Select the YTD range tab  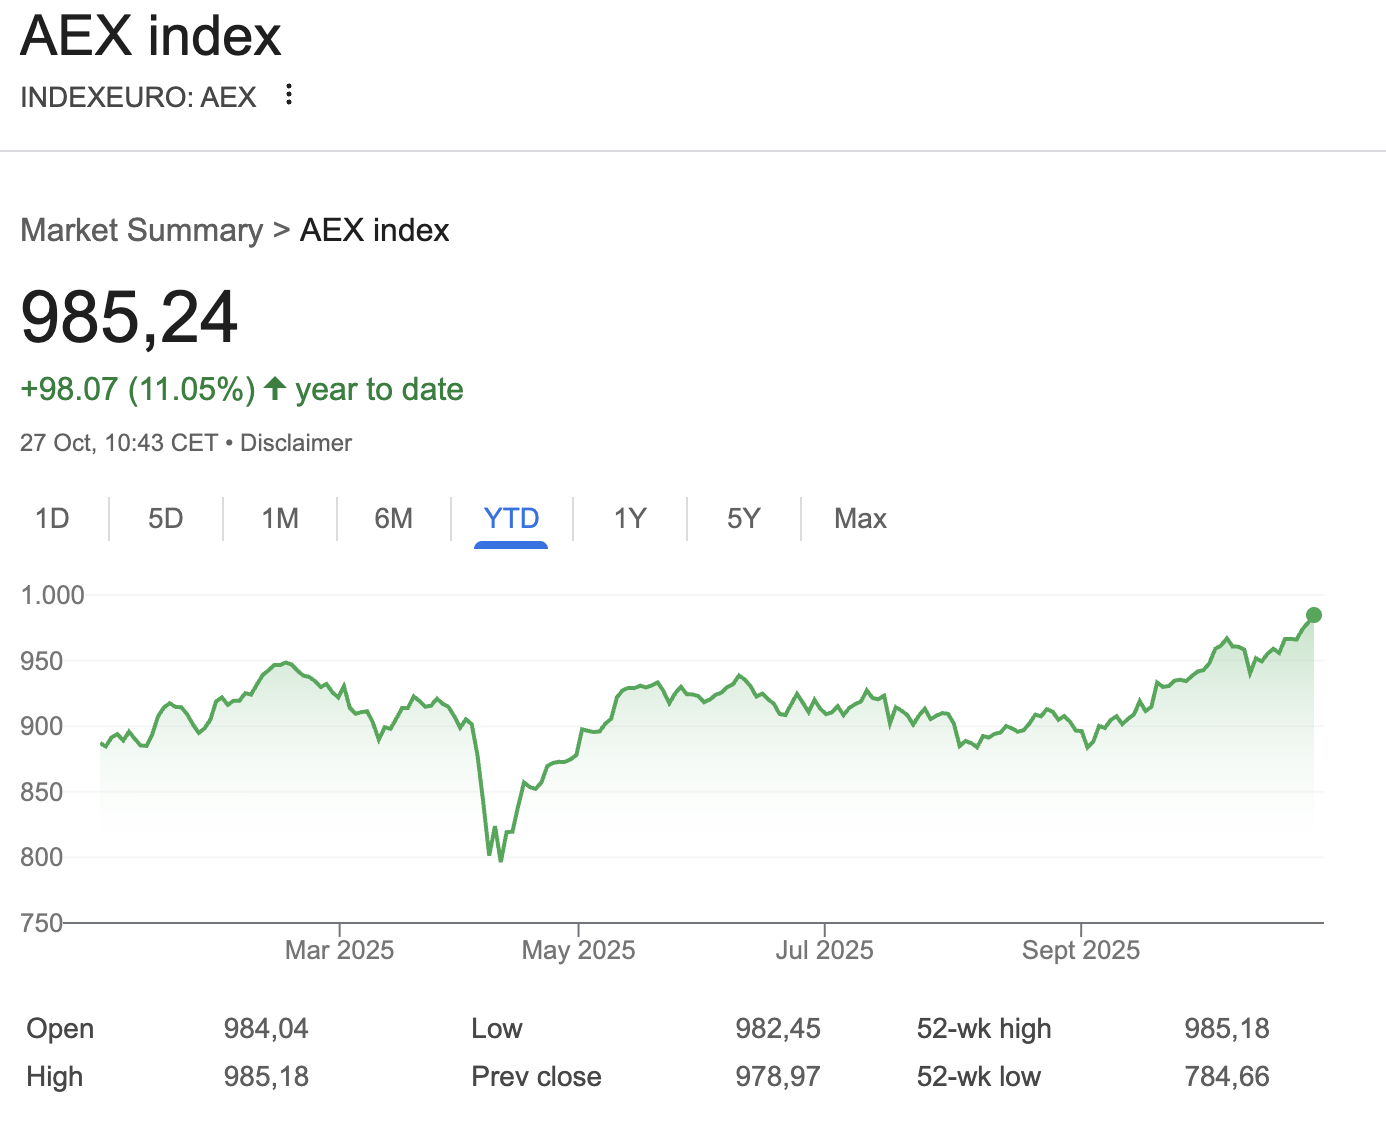[511, 518]
